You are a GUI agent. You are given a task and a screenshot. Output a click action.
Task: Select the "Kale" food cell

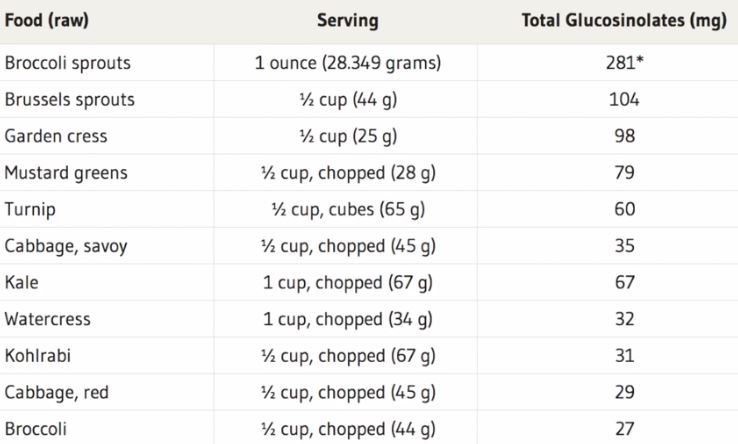(20, 283)
